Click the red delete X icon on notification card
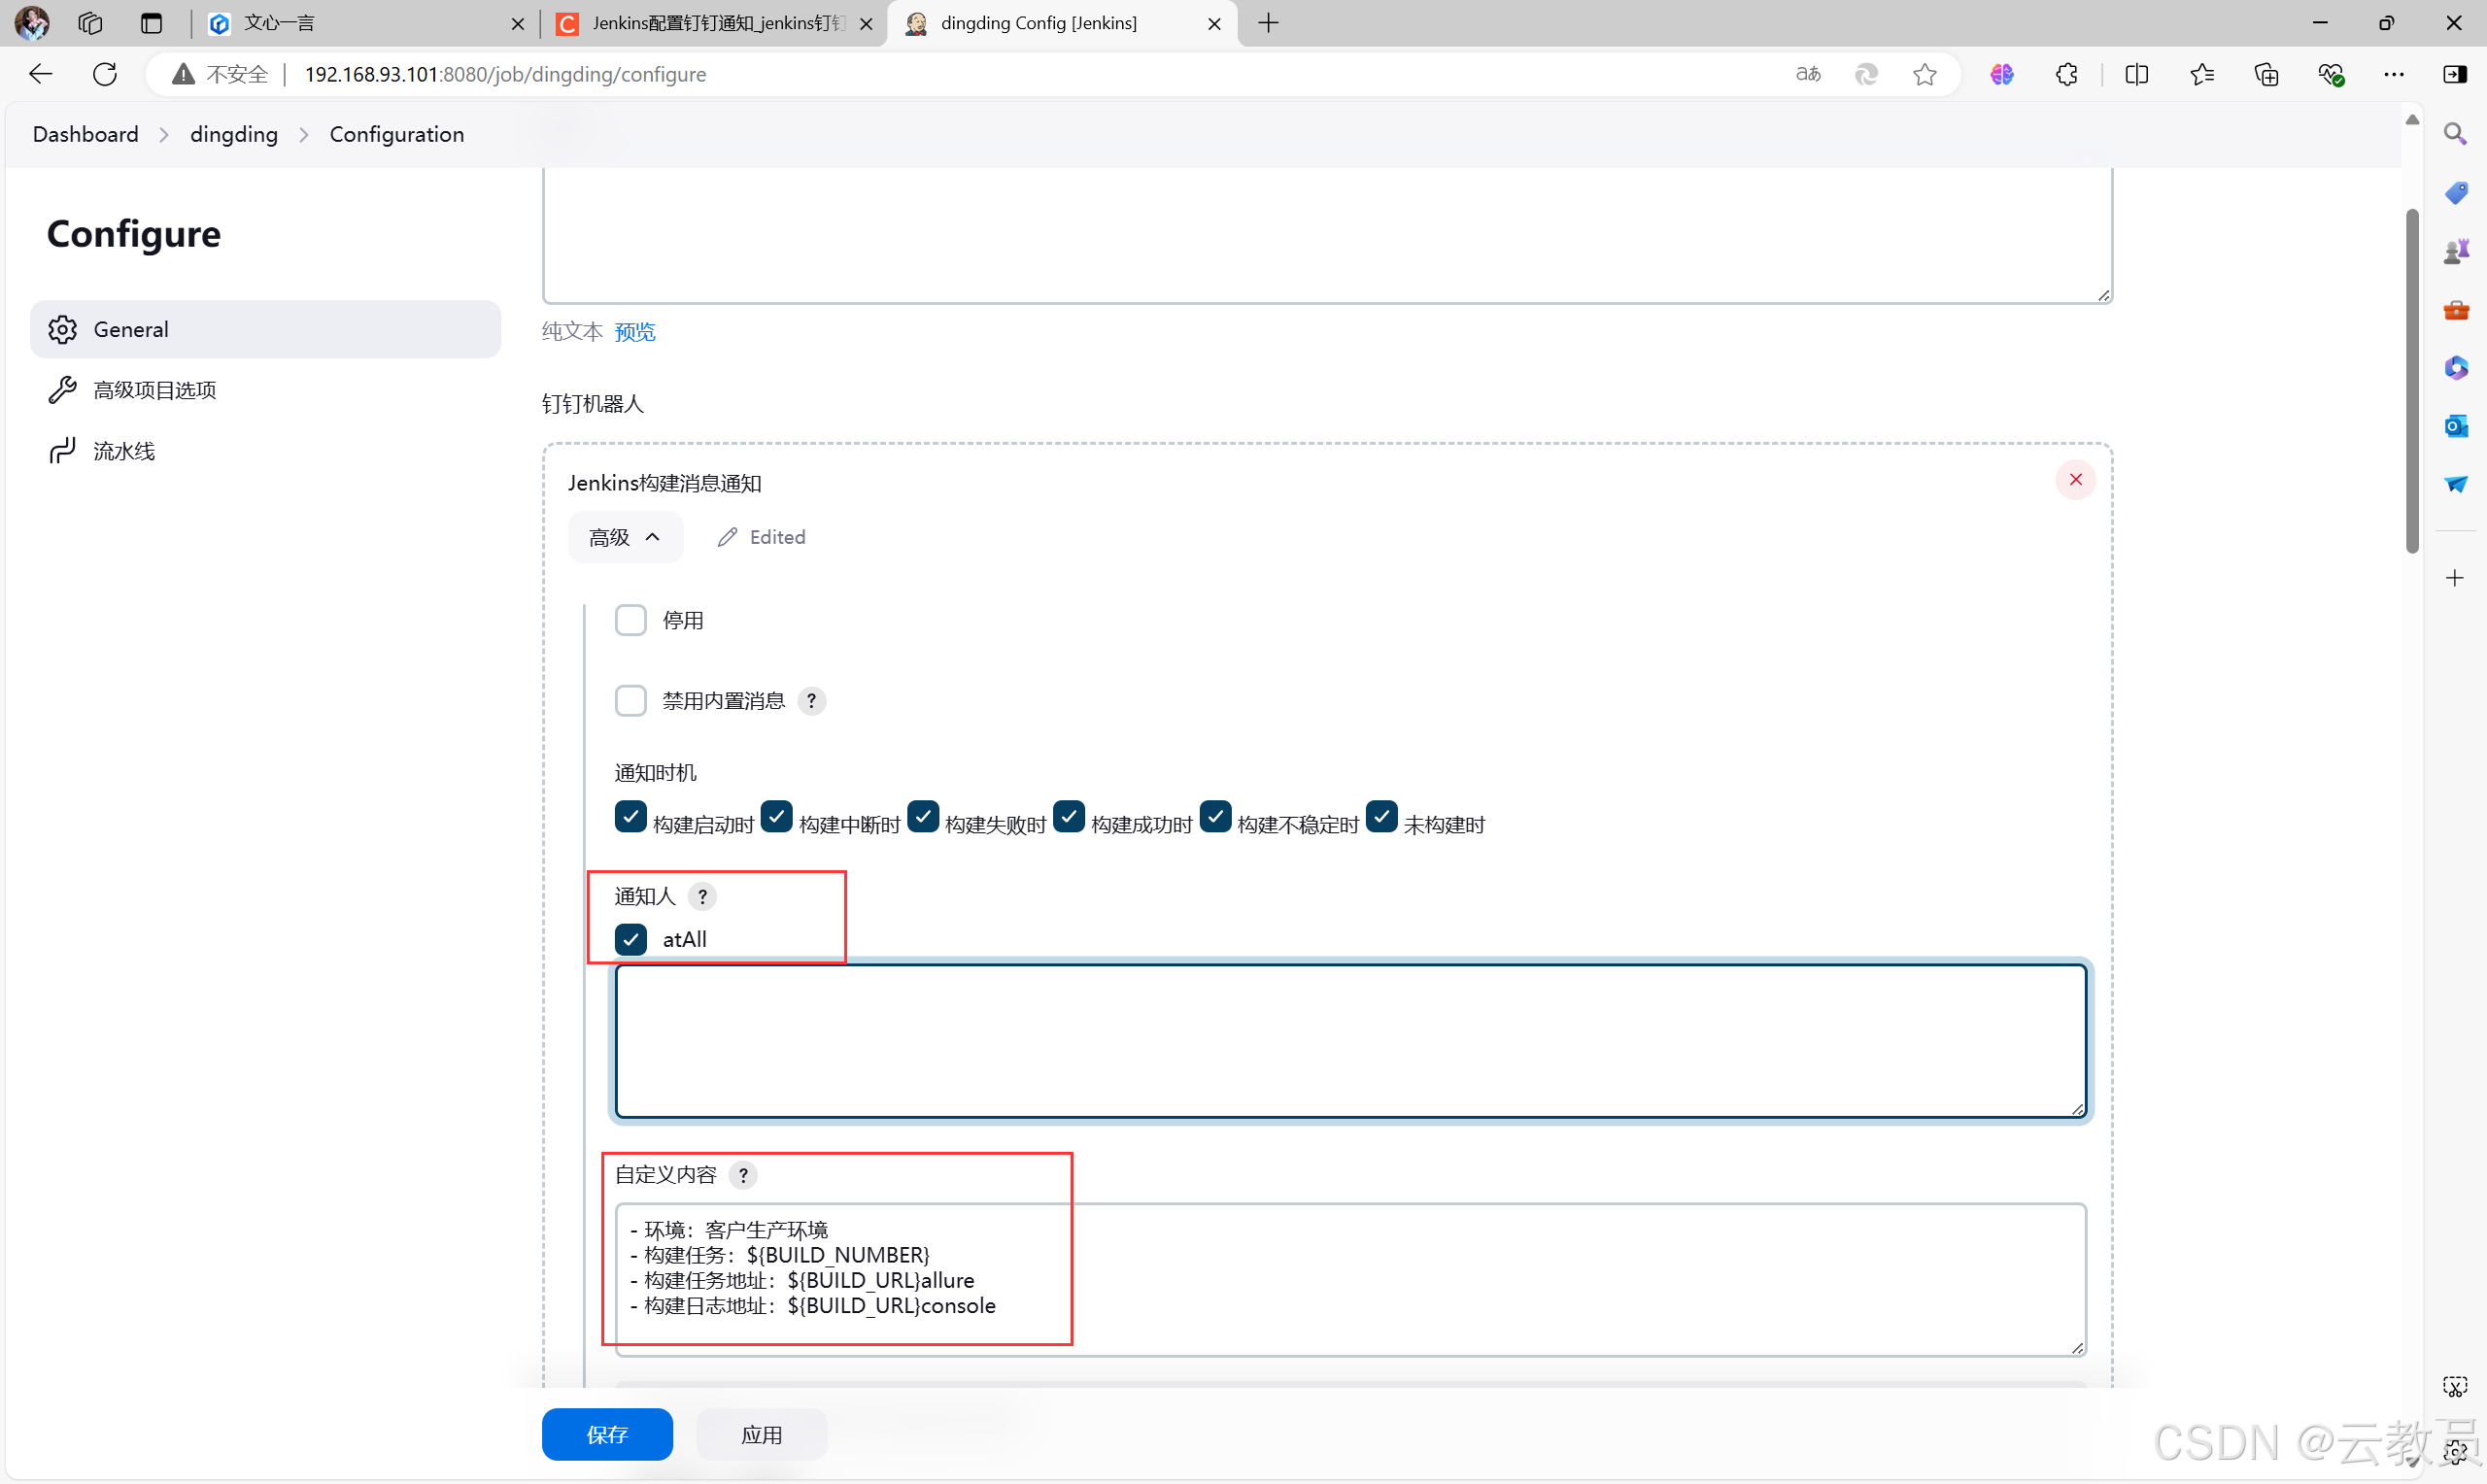 pyautogui.click(x=2075, y=479)
